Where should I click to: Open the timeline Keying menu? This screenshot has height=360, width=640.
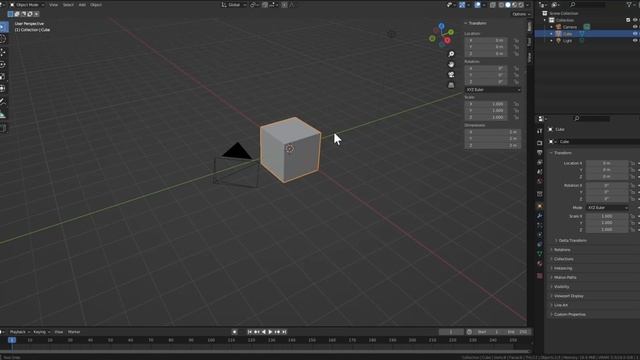41,332
